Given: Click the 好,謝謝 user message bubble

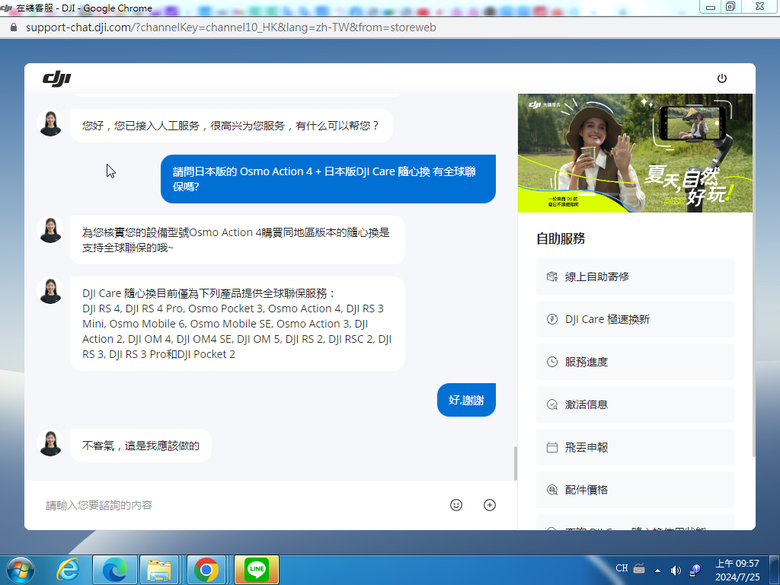Looking at the screenshot, I should pos(467,400).
